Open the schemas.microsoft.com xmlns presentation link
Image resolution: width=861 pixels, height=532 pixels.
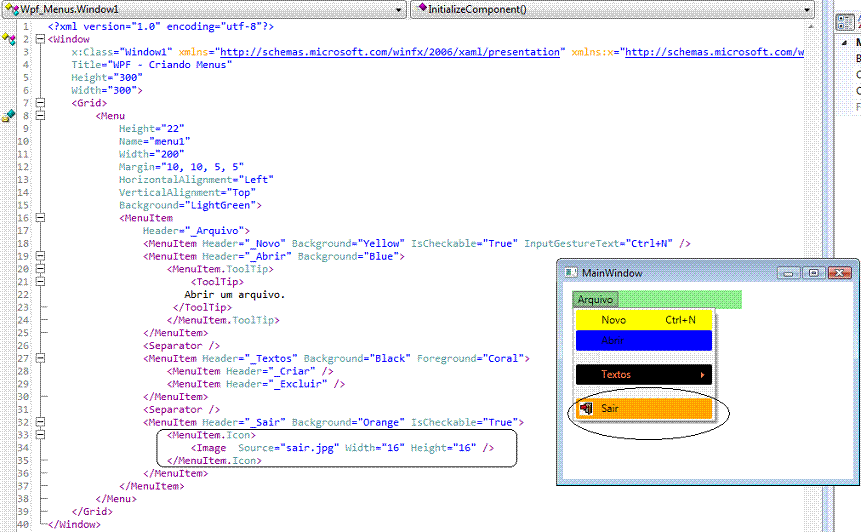pyautogui.click(x=390, y=52)
